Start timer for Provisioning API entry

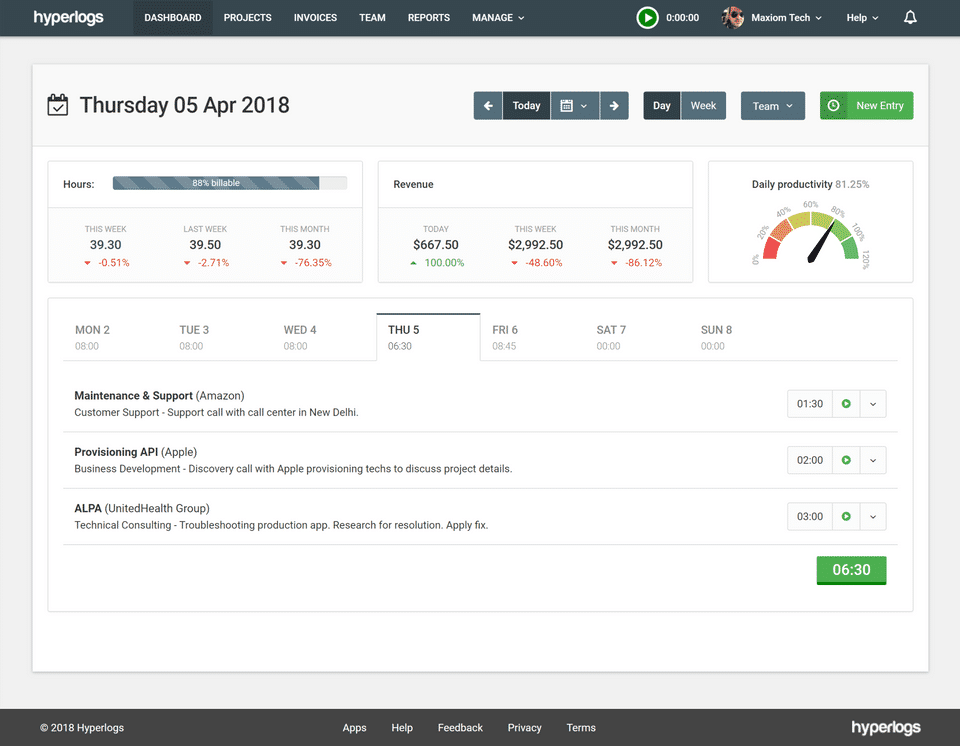846,460
